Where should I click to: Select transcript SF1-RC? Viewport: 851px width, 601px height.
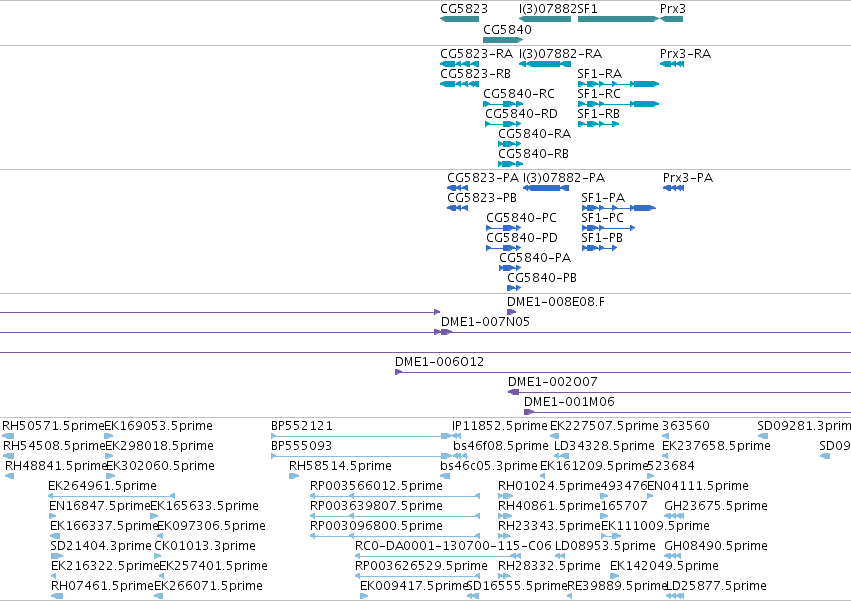[599, 94]
